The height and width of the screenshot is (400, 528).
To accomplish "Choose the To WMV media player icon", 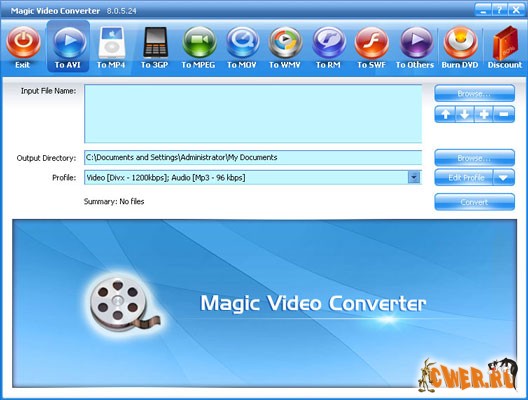I will [x=285, y=42].
